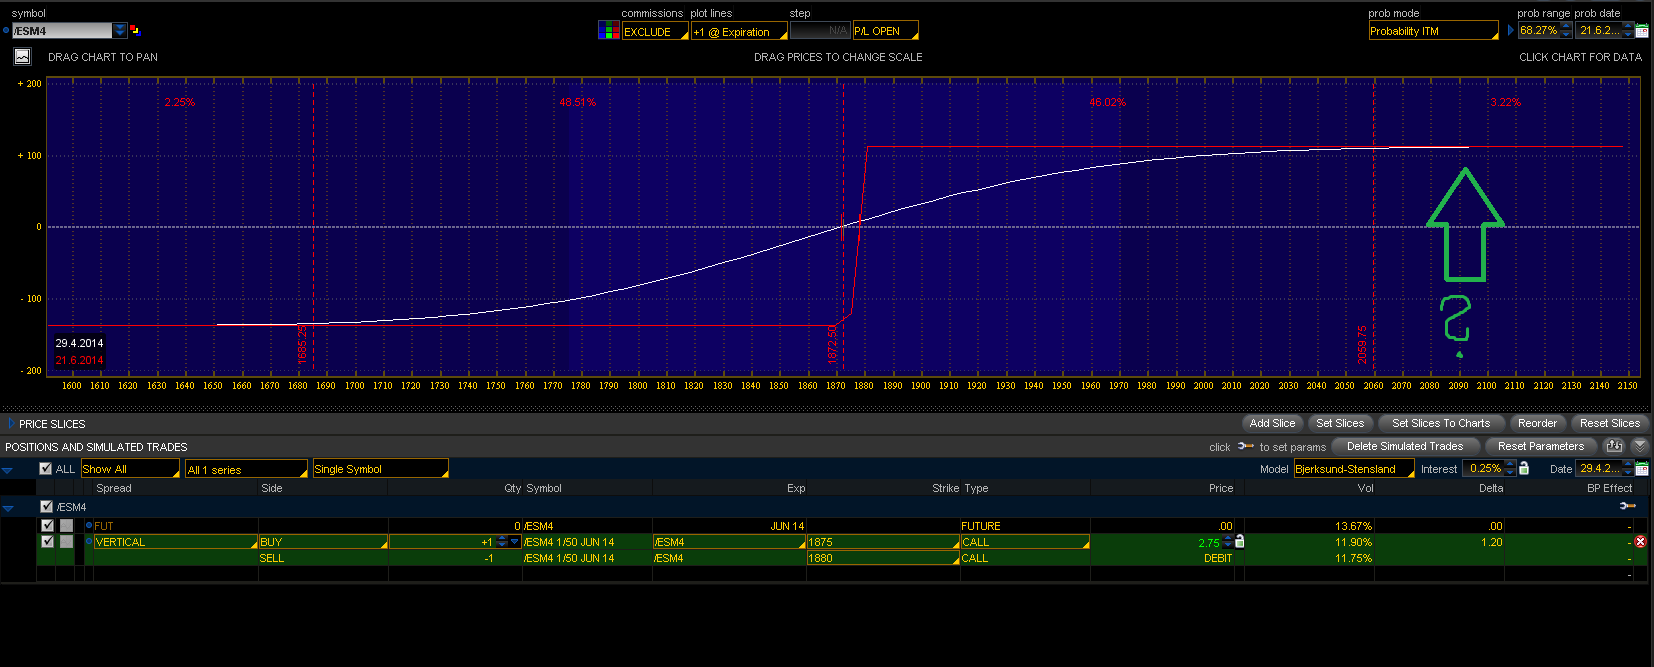Click Delete Simulated Trades button
This screenshot has width=1654, height=667.
click(1405, 446)
